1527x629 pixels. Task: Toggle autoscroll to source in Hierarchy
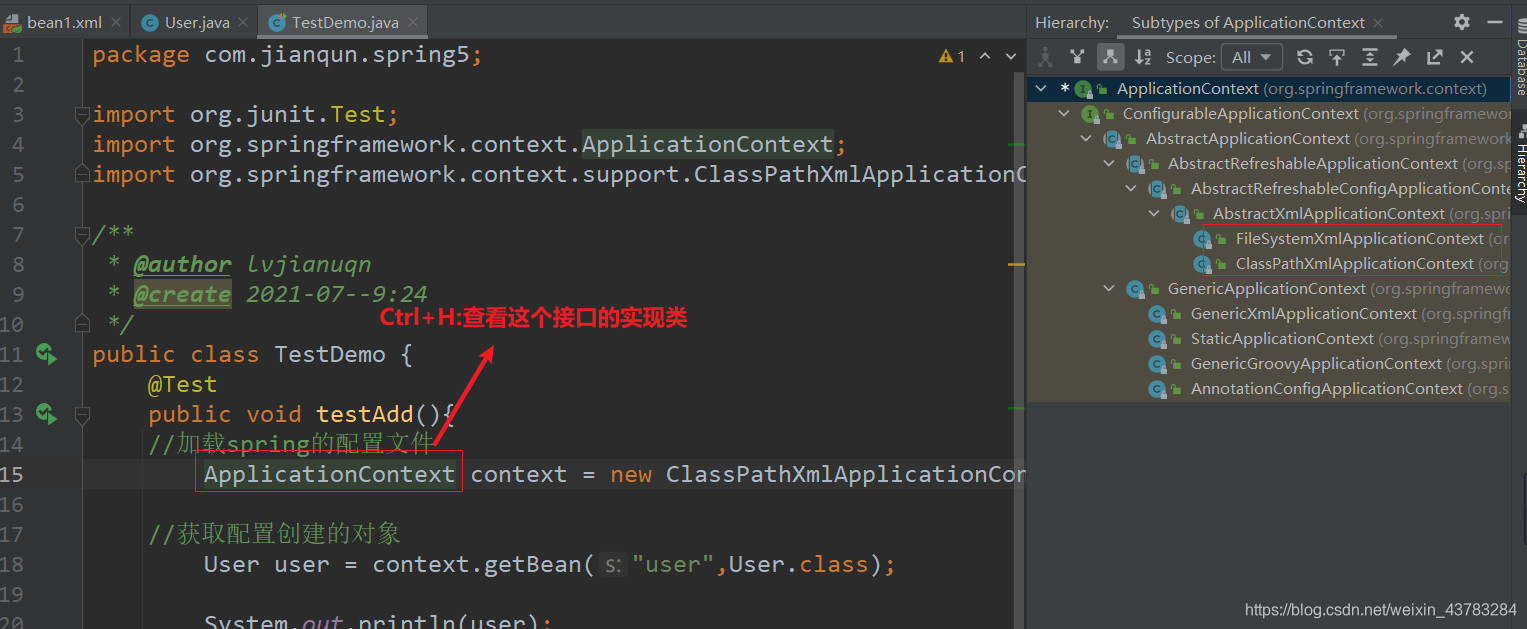(x=1337, y=57)
